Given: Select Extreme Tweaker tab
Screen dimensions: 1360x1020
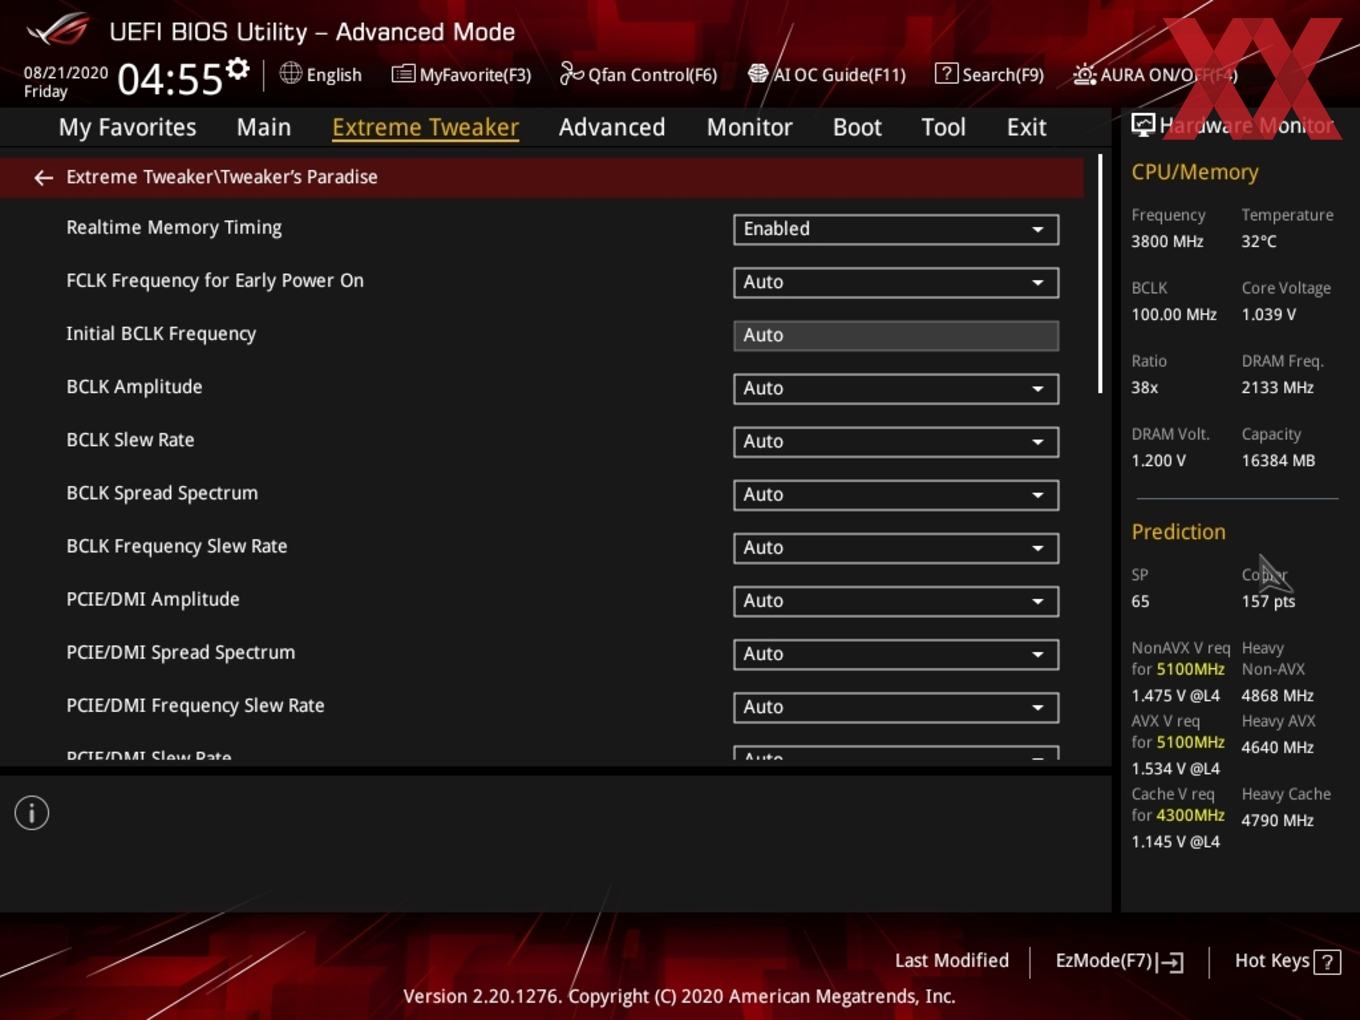Looking at the screenshot, I should coord(425,127).
